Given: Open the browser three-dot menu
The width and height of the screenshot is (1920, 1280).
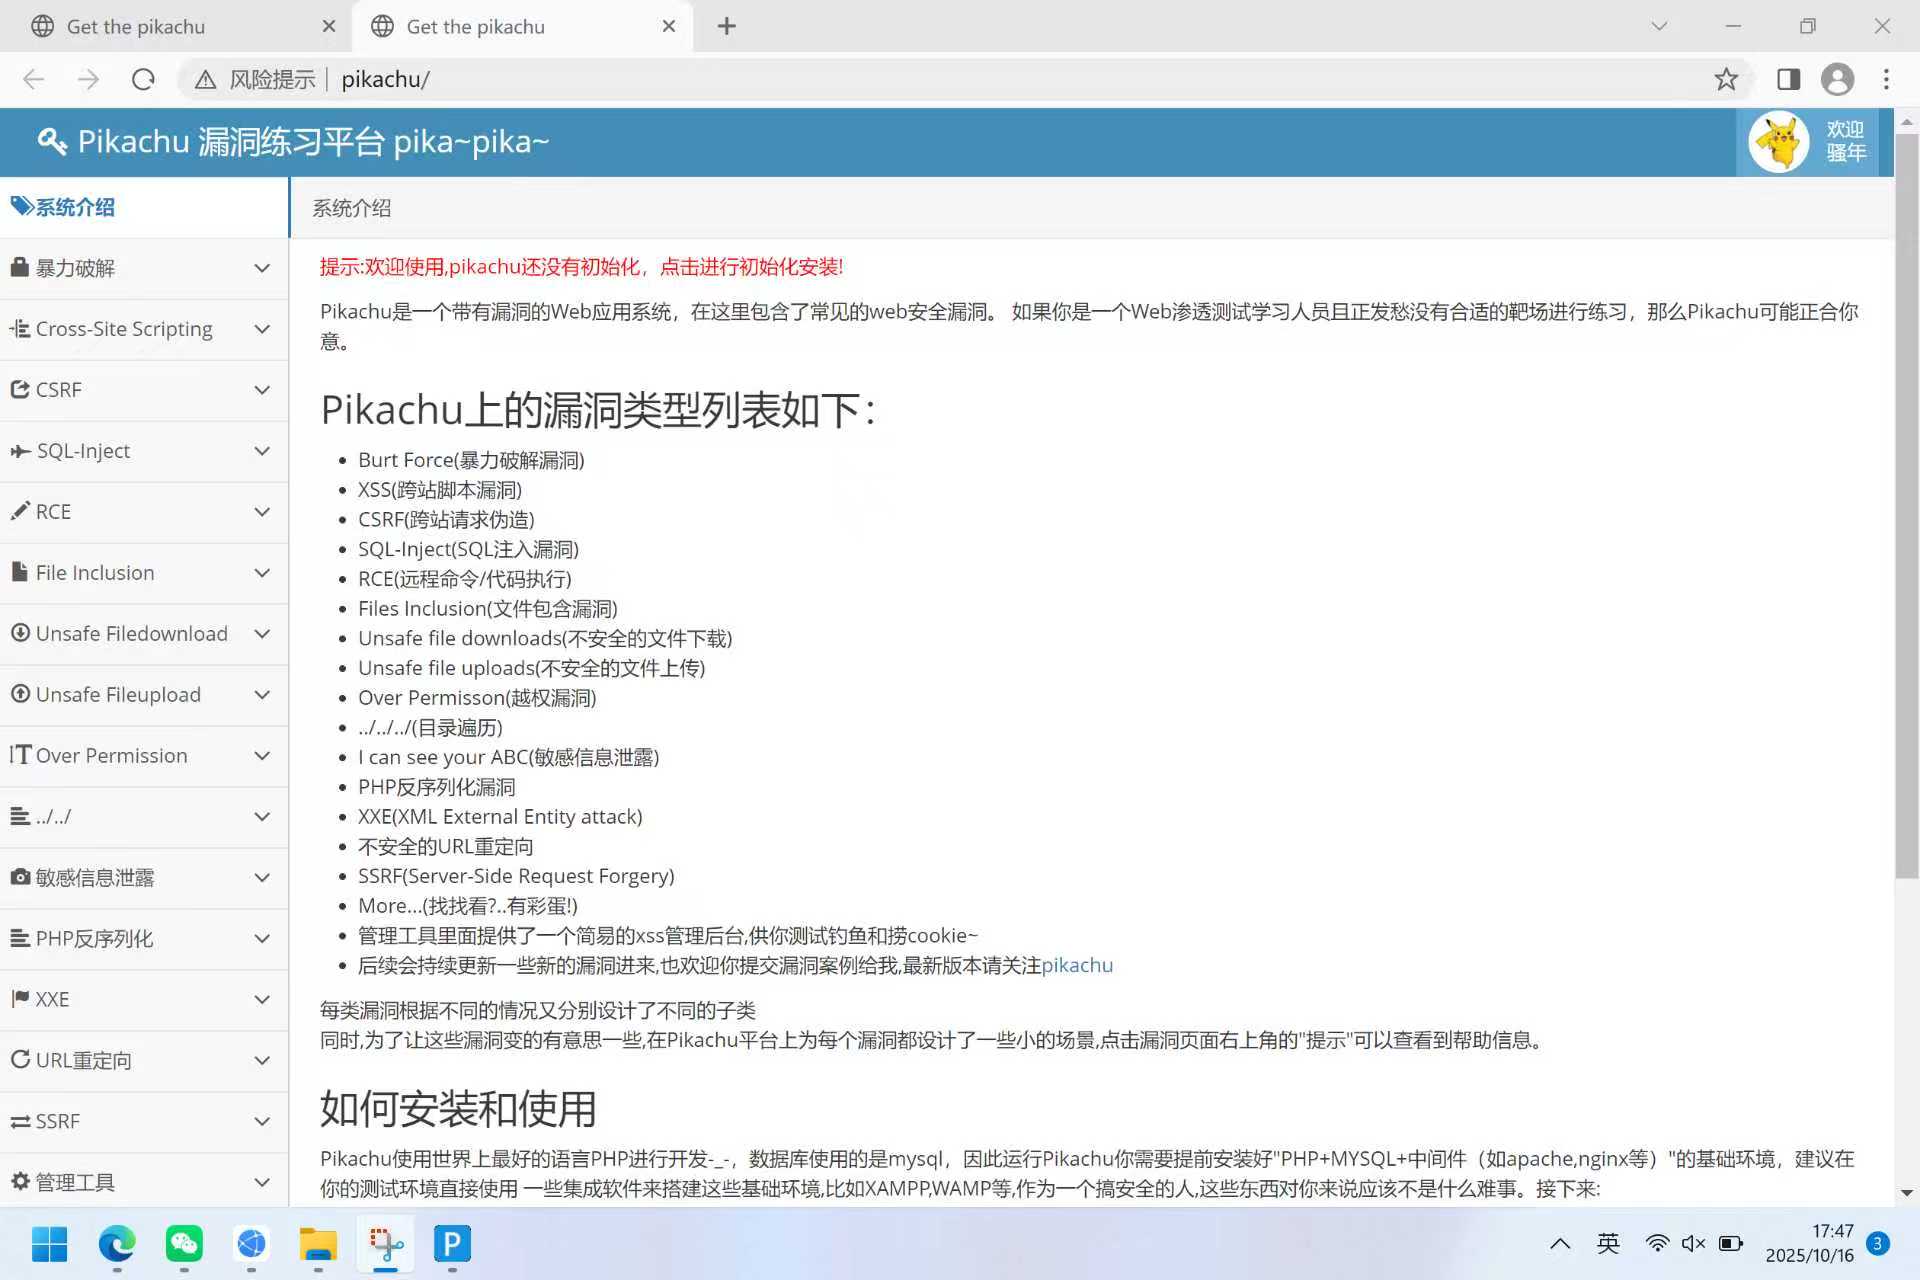Looking at the screenshot, I should point(1886,79).
